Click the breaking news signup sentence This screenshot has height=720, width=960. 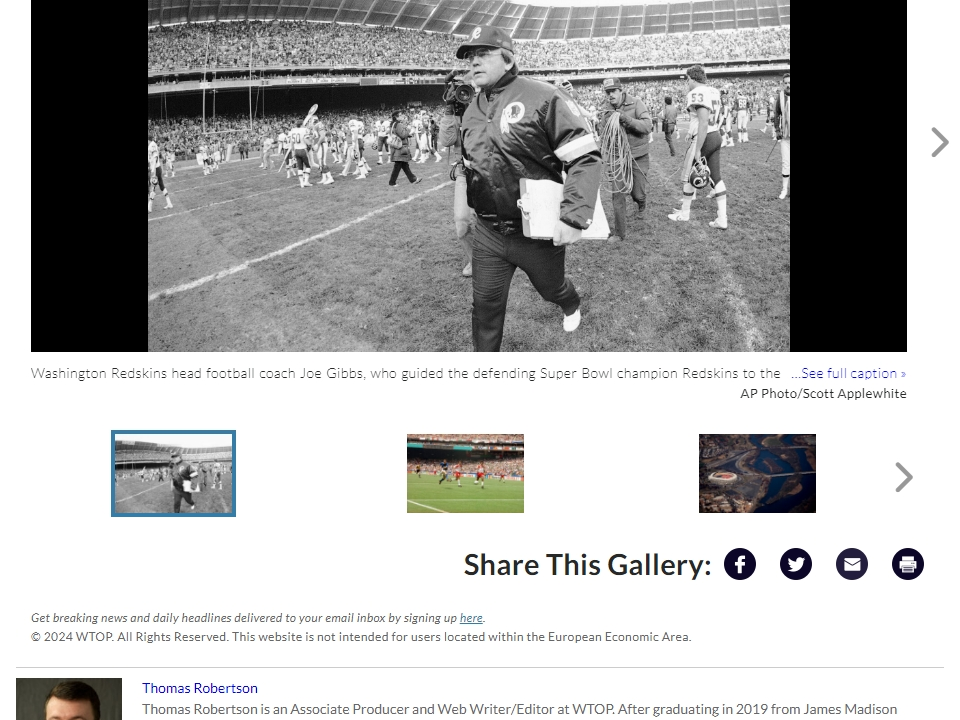pos(258,618)
